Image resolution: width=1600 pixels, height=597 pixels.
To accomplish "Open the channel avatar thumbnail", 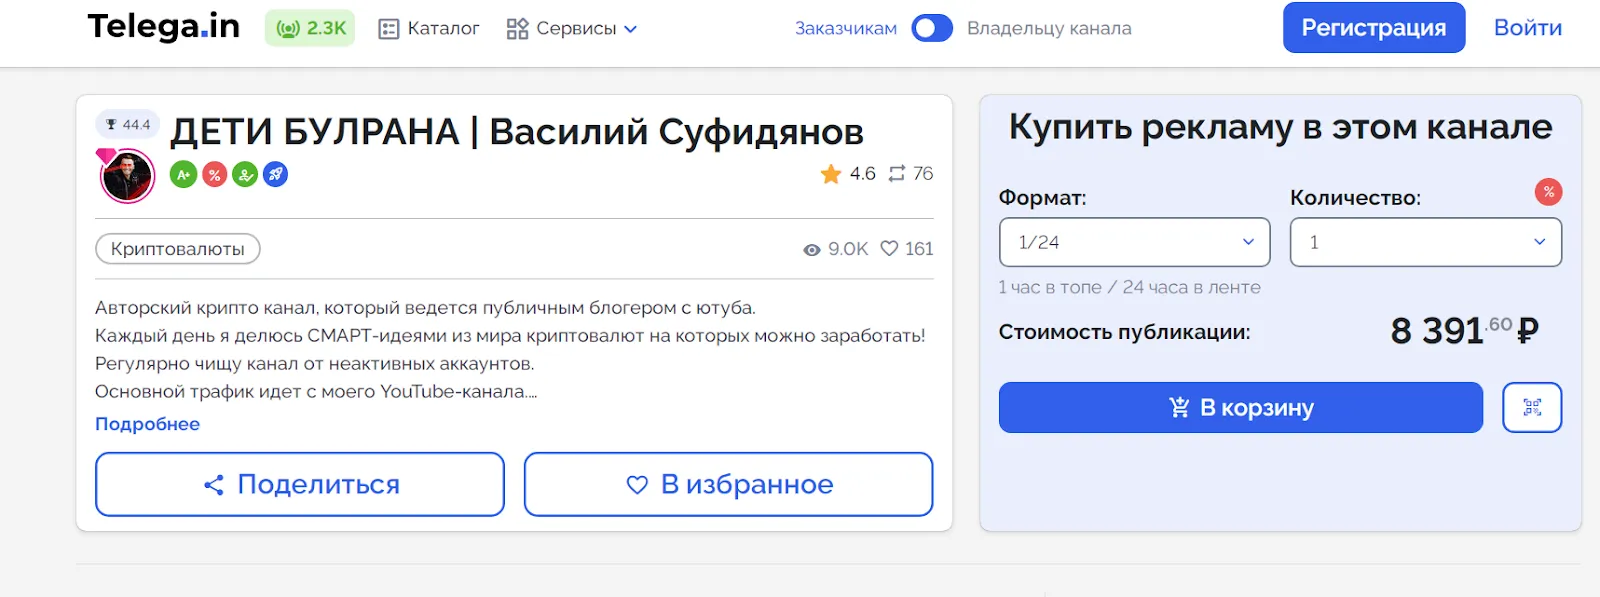I will [x=128, y=177].
